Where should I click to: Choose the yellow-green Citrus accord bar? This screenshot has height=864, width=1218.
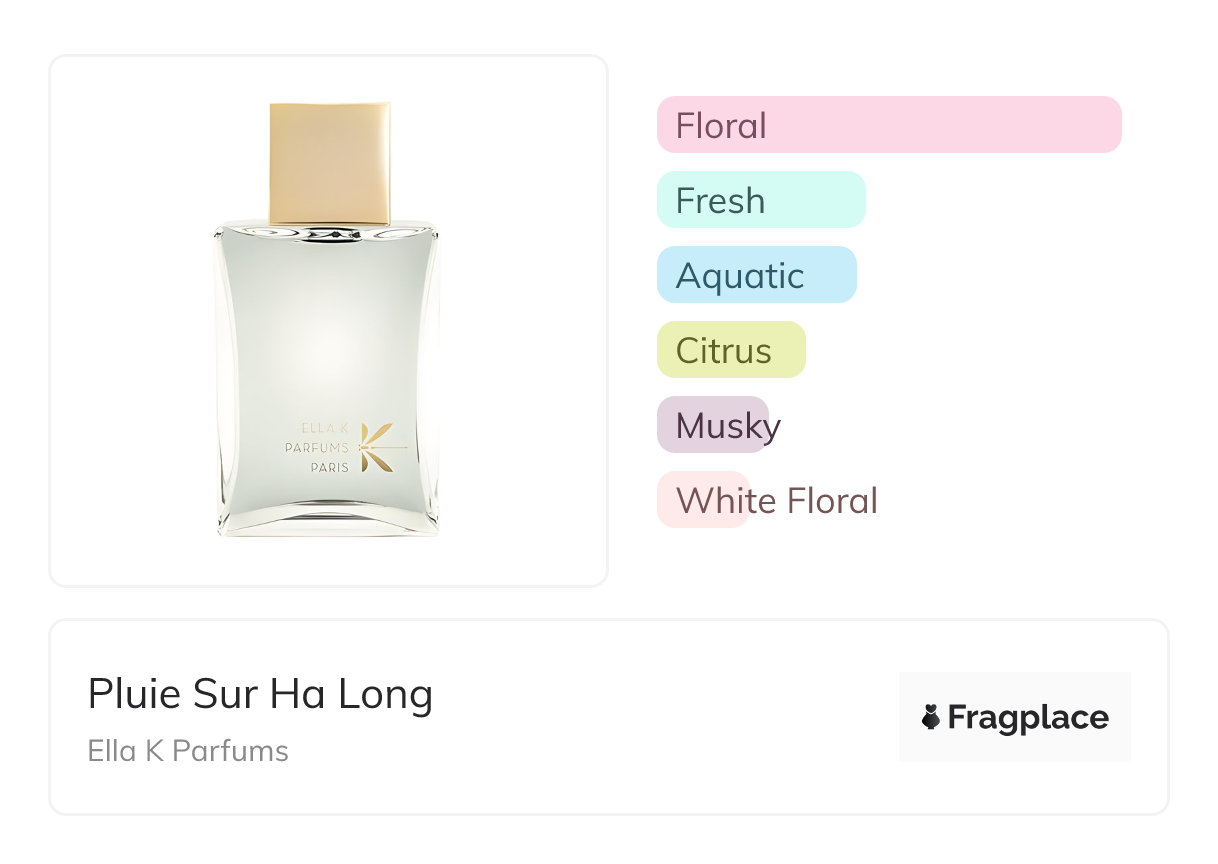(730, 350)
